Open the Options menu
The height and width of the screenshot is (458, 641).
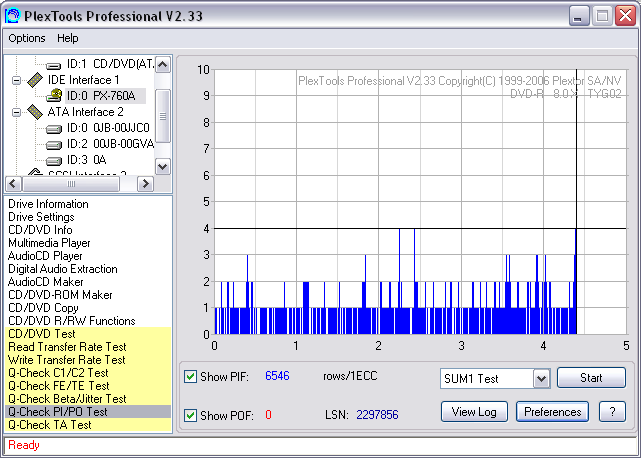pyautogui.click(x=27, y=38)
